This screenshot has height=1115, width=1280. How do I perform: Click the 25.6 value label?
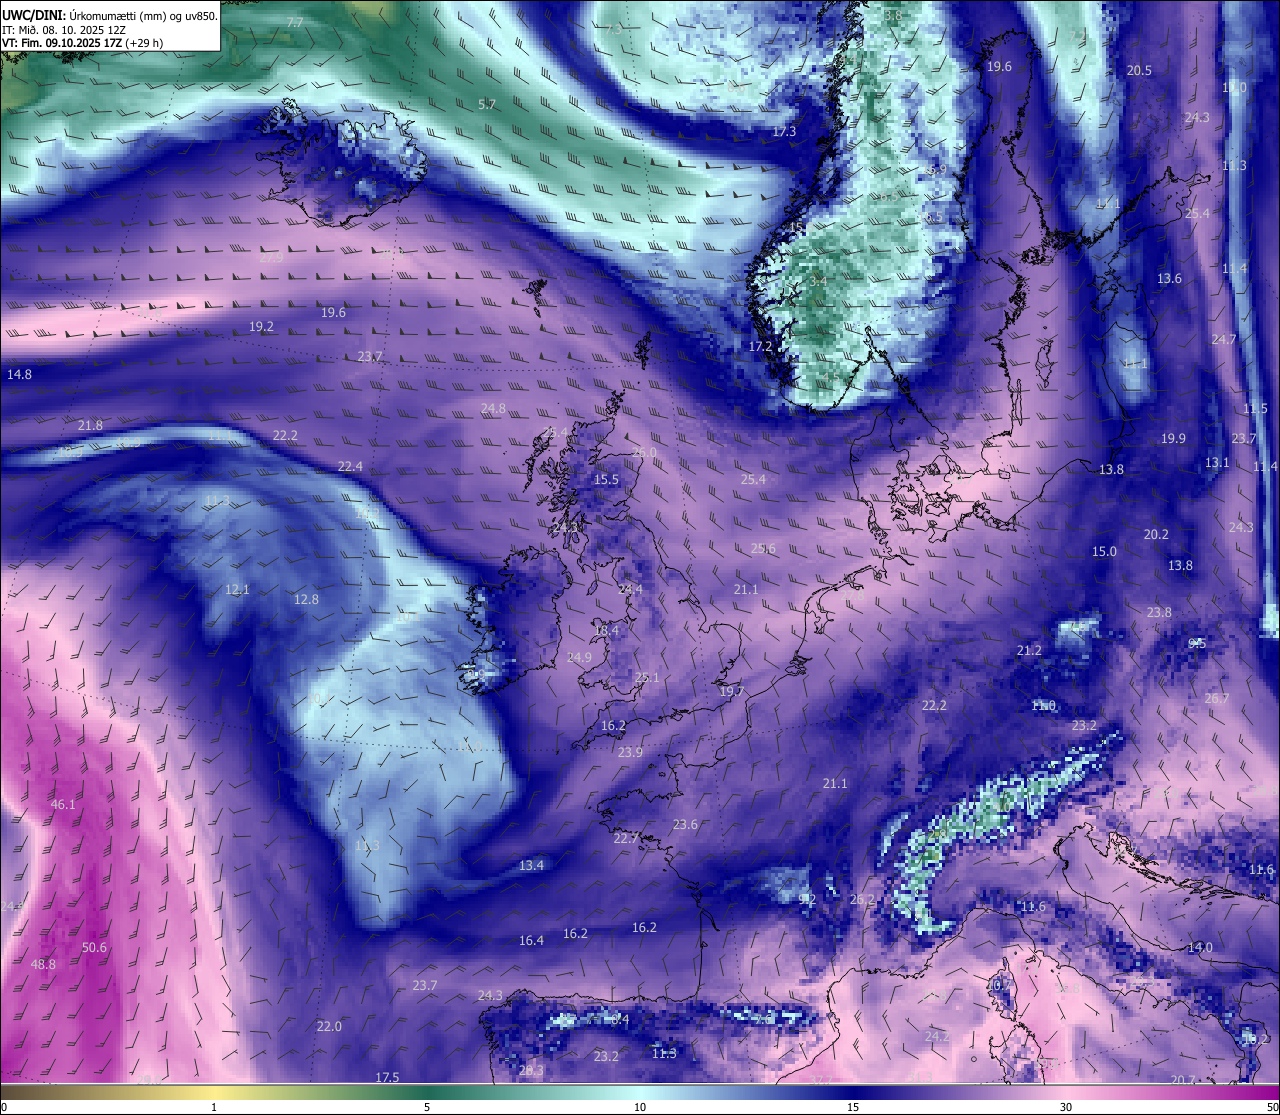[763, 548]
